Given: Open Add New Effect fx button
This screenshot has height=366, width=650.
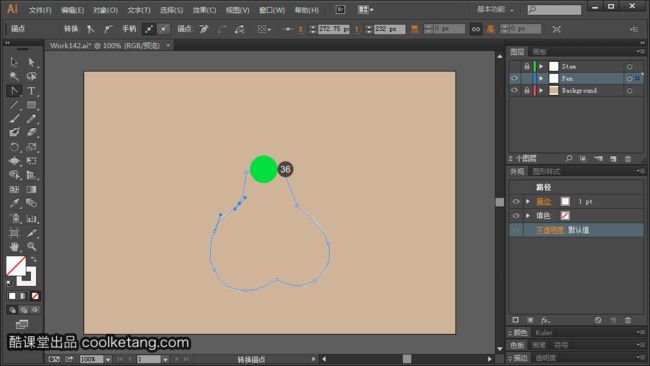Looking at the screenshot, I should point(545,320).
